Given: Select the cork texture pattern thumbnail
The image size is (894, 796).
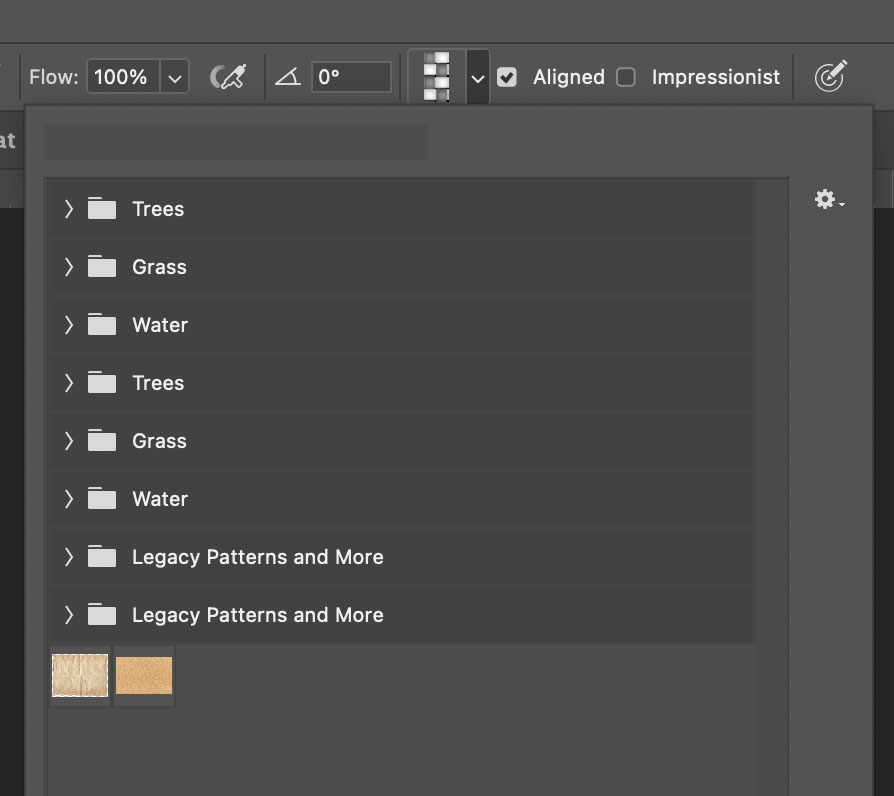Looking at the screenshot, I should point(143,675).
